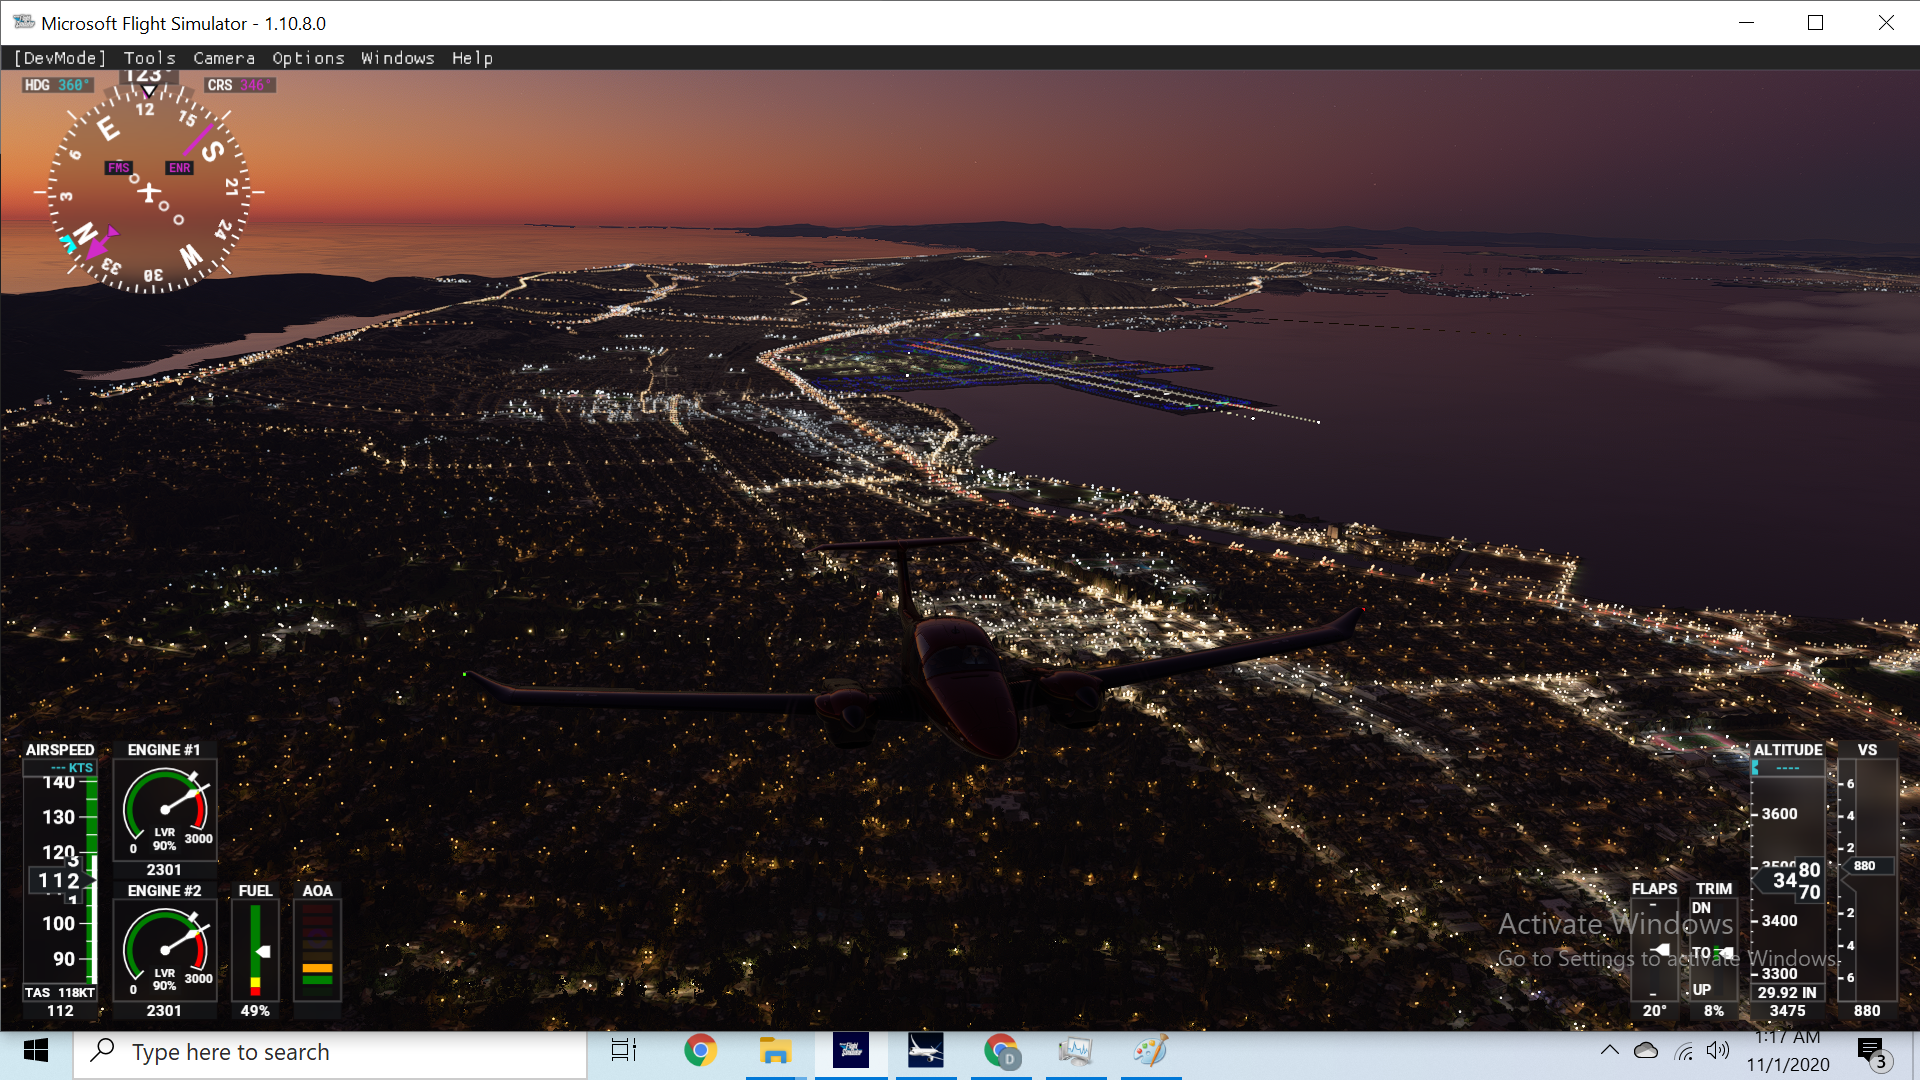This screenshot has height=1080, width=1920.
Task: Click the HDG 360° heading readout
Action: pyautogui.click(x=57, y=85)
